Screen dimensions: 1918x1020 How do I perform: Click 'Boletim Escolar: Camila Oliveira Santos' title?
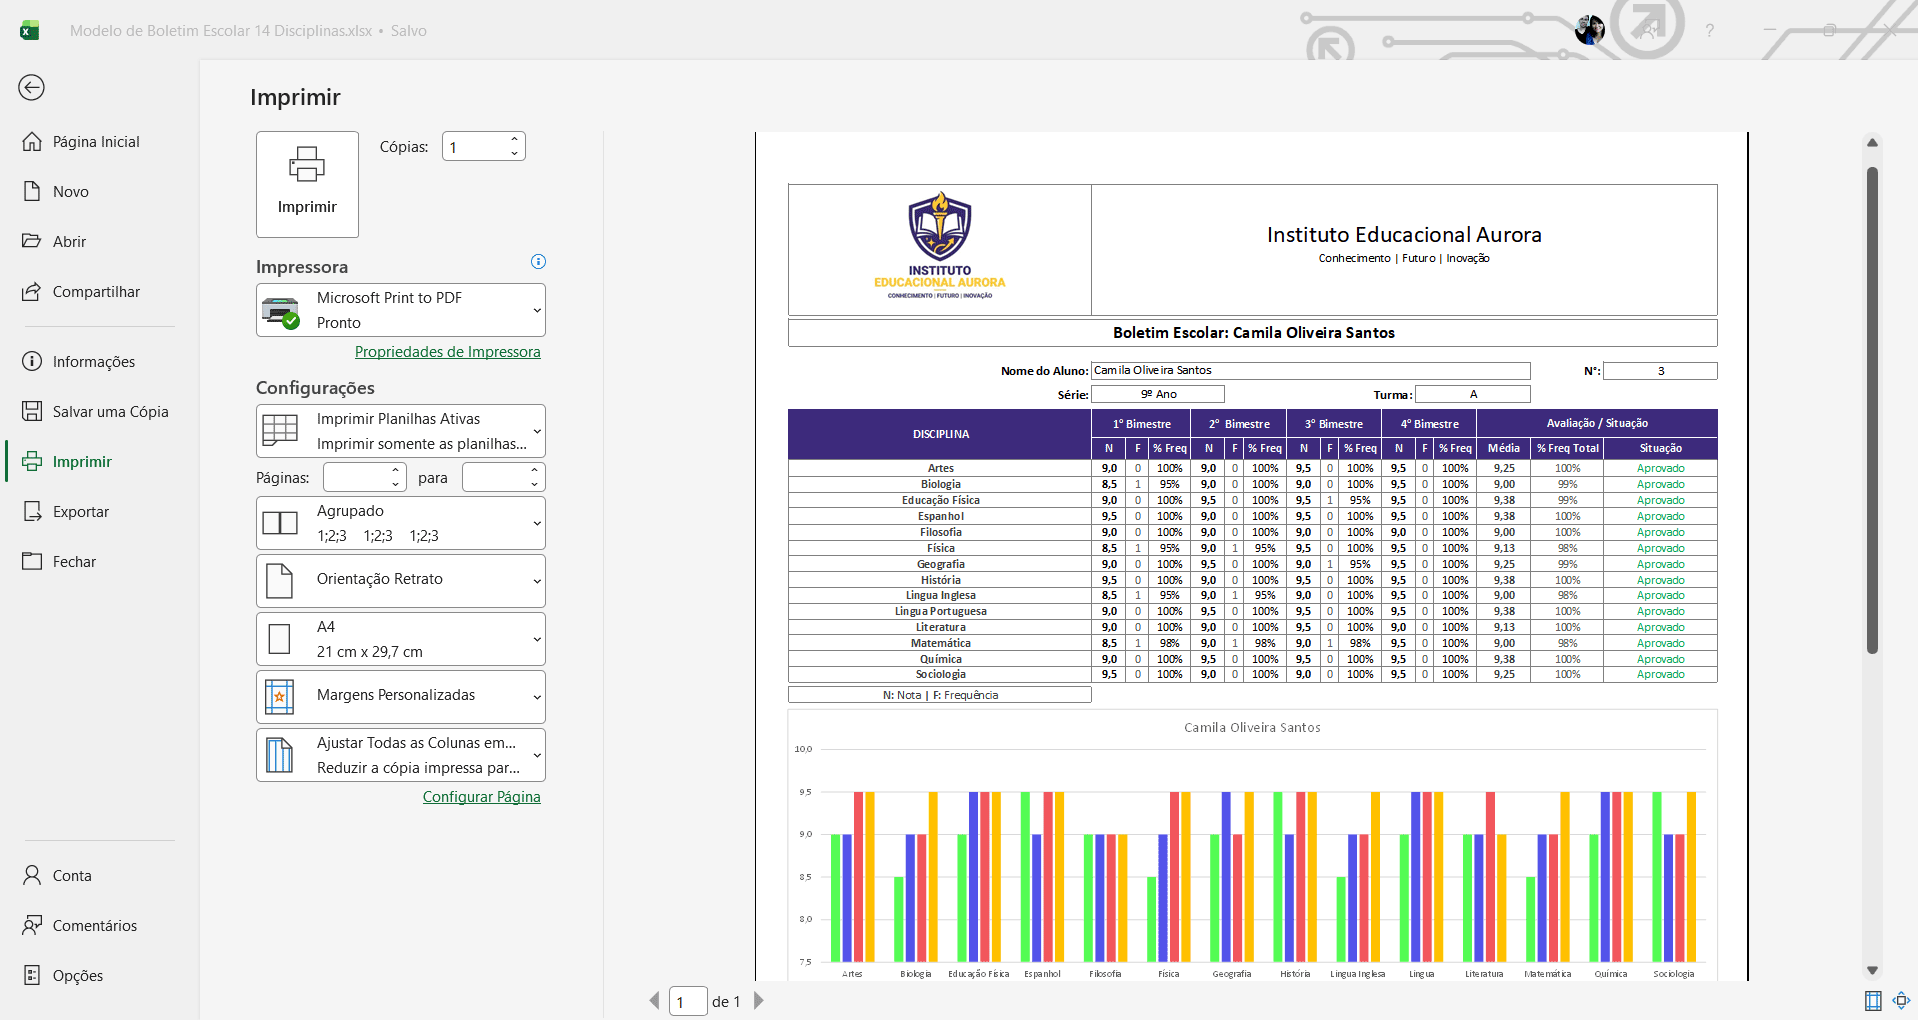tap(1253, 333)
